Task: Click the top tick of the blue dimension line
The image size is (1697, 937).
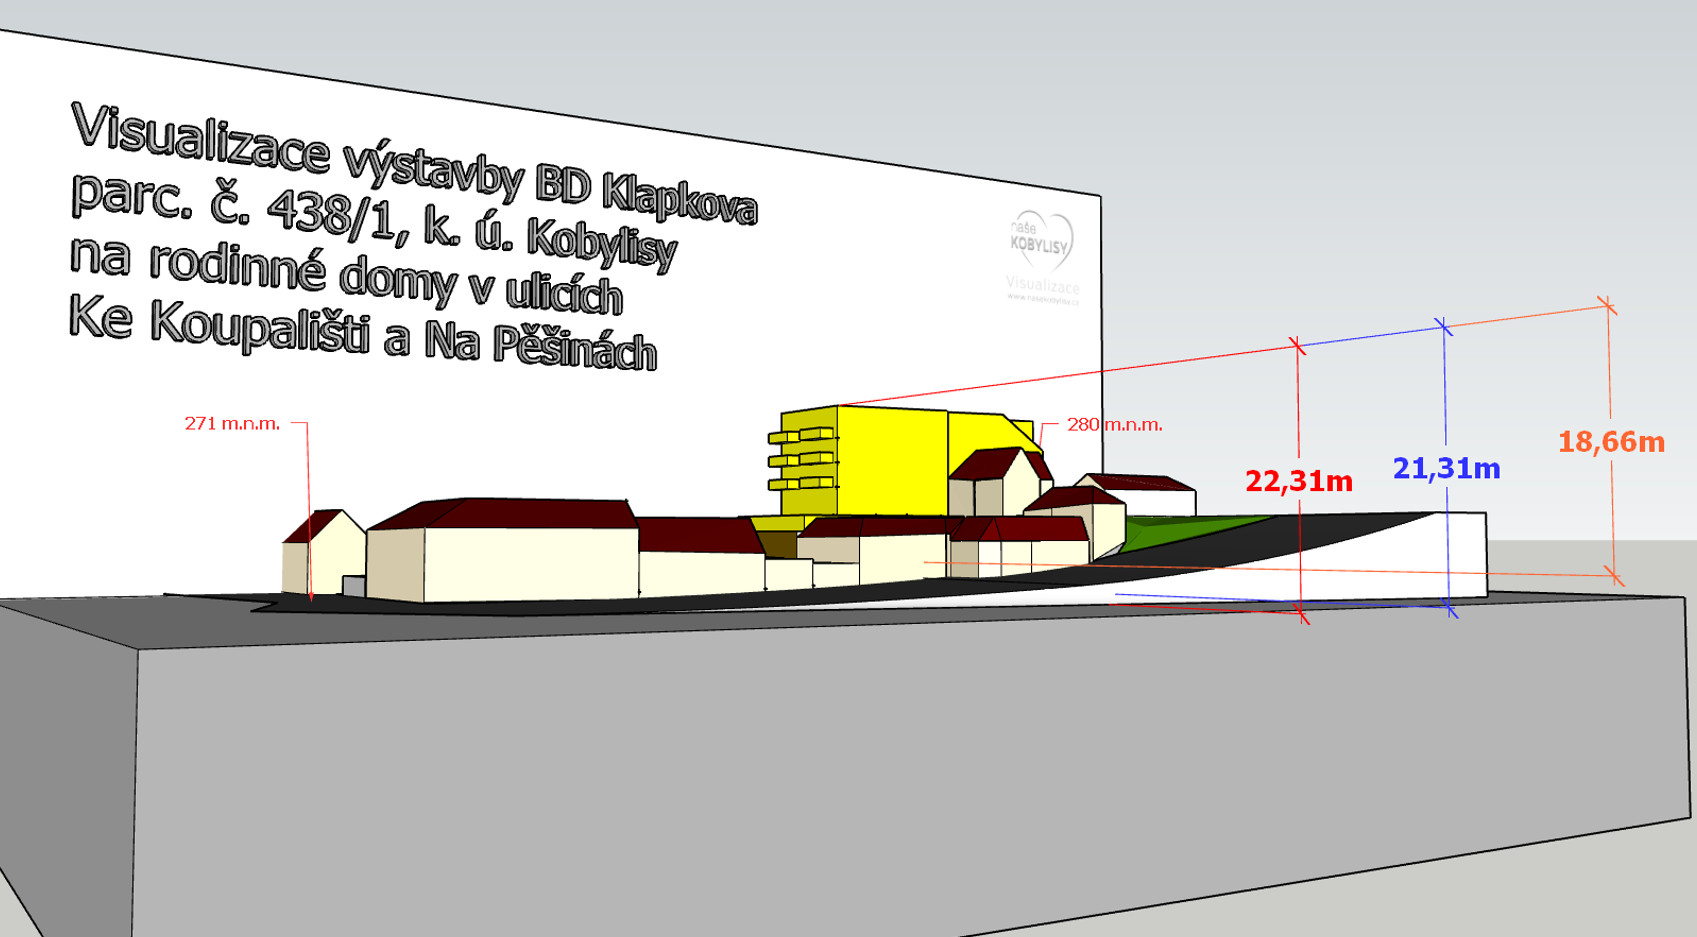Action: (x=1443, y=326)
